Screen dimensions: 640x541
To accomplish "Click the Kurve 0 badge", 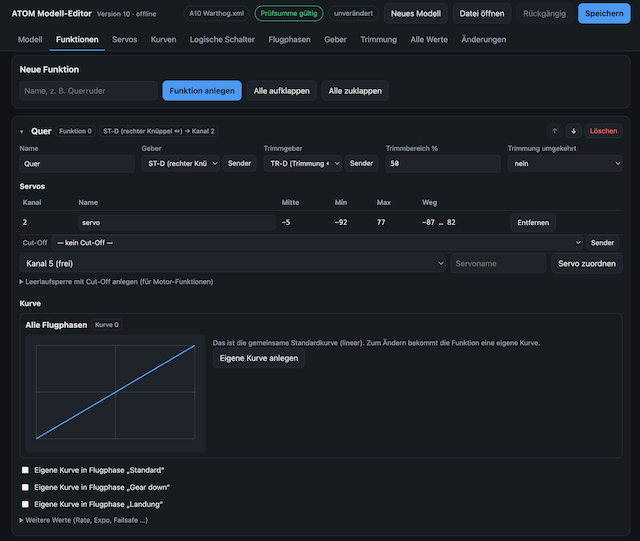I will coord(107,325).
